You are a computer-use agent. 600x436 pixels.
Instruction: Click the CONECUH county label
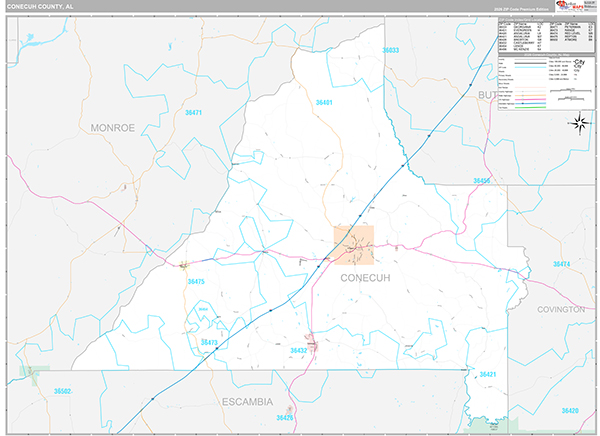365,278
